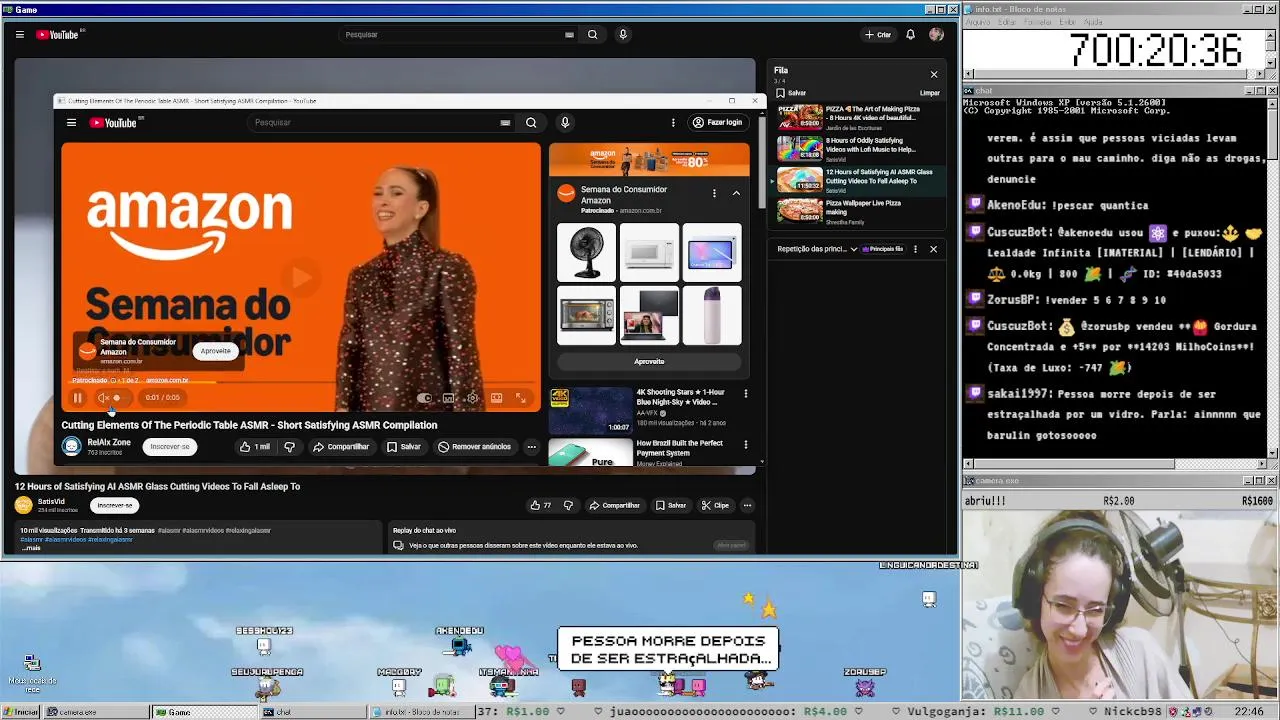
Task: Open the notifications bell
Action: [x=910, y=34]
